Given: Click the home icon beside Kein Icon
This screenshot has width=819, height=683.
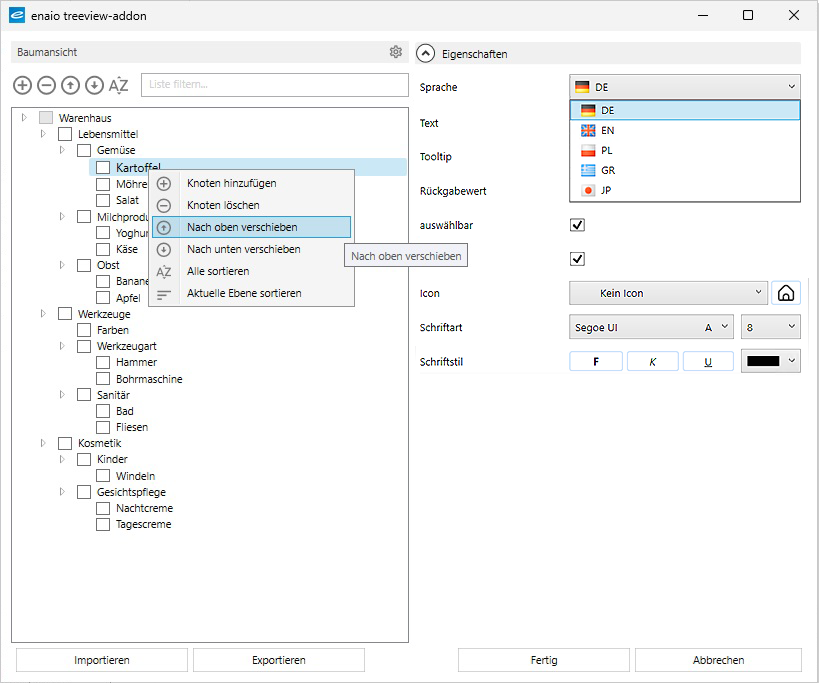Looking at the screenshot, I should pos(786,294).
